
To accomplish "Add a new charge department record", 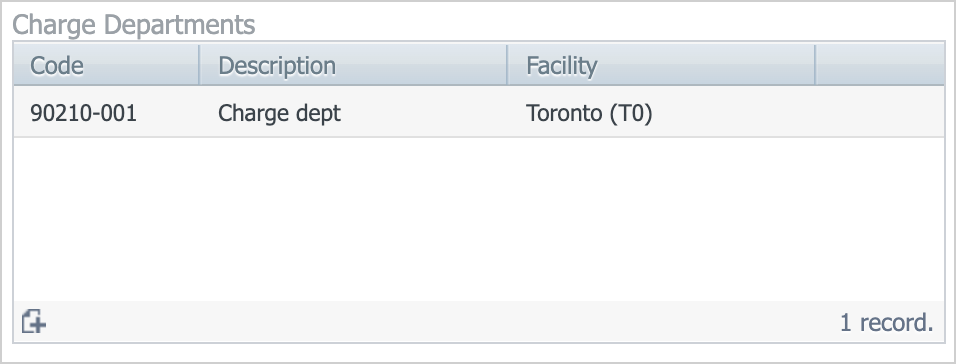I will [34, 321].
